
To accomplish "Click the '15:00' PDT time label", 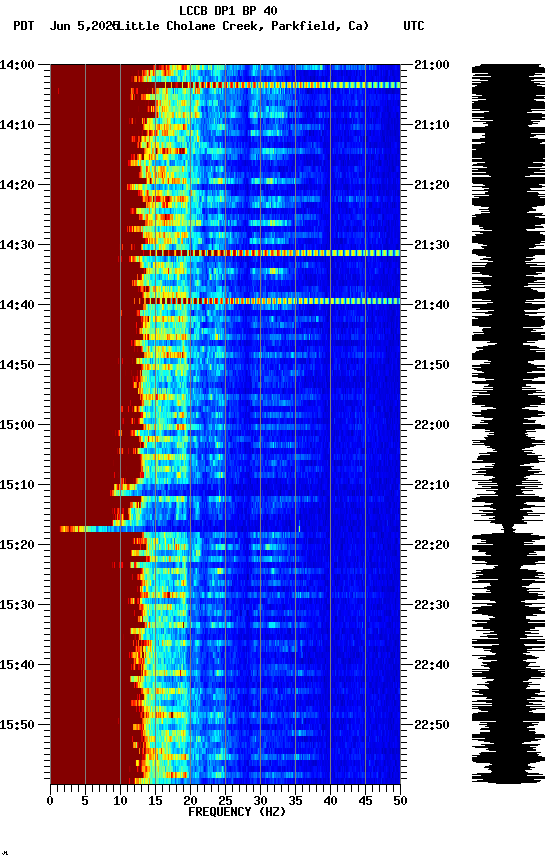I will [17, 425].
